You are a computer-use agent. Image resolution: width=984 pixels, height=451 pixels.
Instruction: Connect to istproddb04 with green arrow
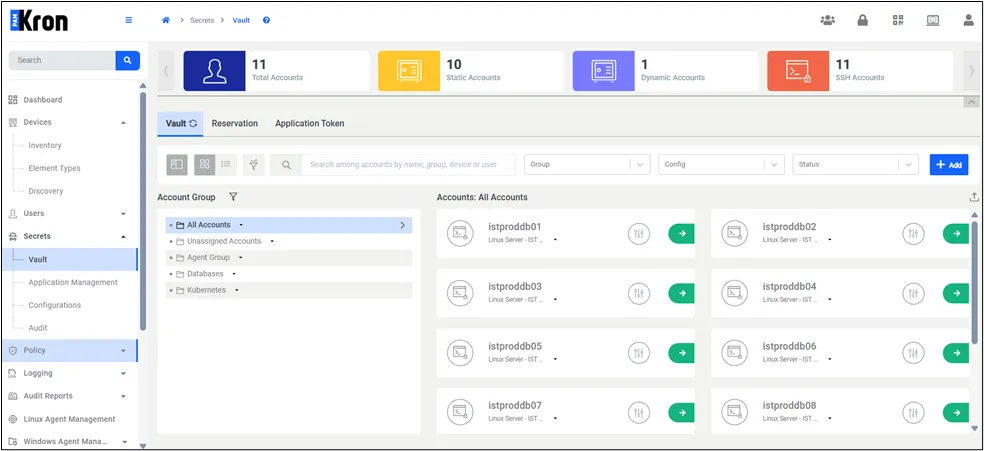coord(956,293)
